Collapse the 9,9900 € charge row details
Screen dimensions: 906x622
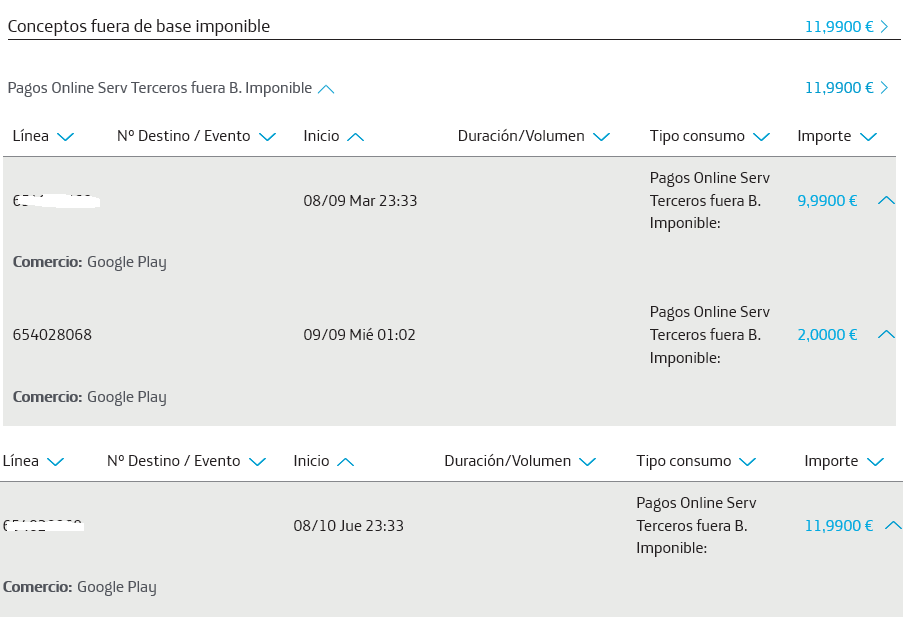[x=885, y=200]
